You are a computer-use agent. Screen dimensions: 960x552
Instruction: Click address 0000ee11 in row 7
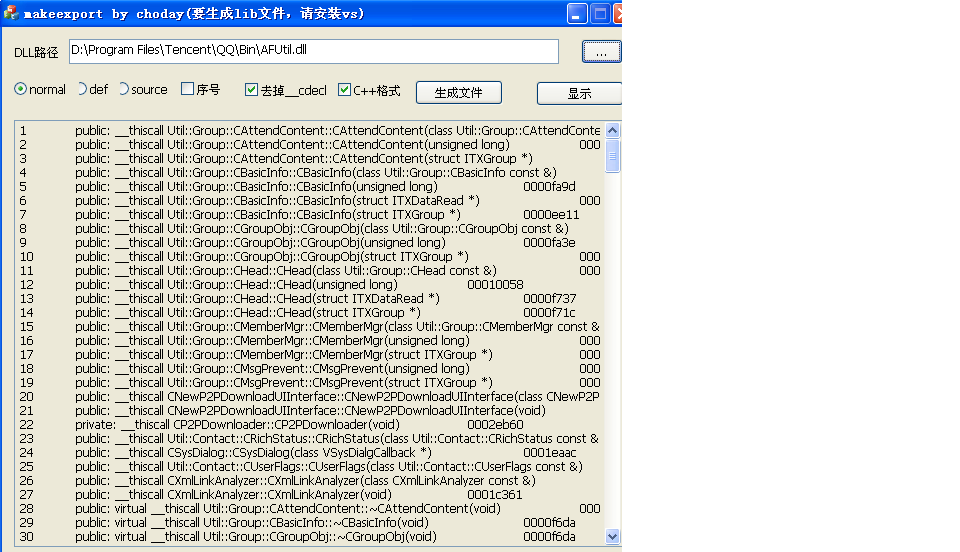click(551, 215)
